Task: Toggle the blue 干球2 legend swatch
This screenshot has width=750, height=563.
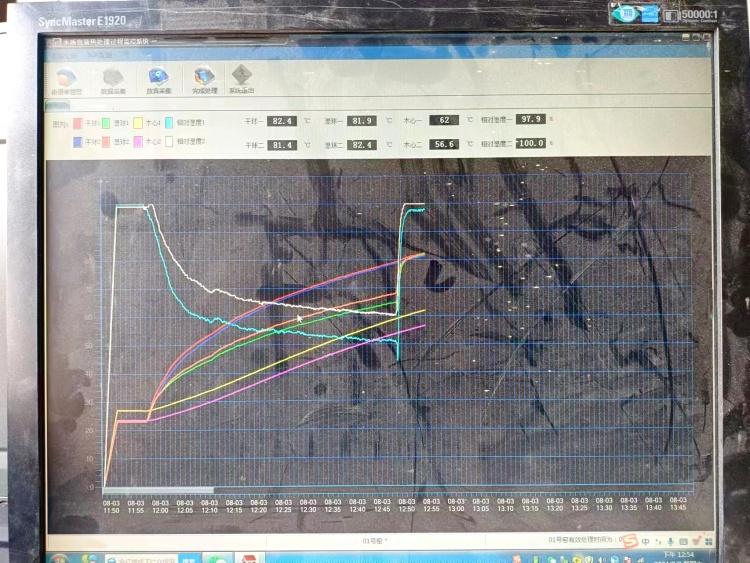Action: [x=76, y=142]
